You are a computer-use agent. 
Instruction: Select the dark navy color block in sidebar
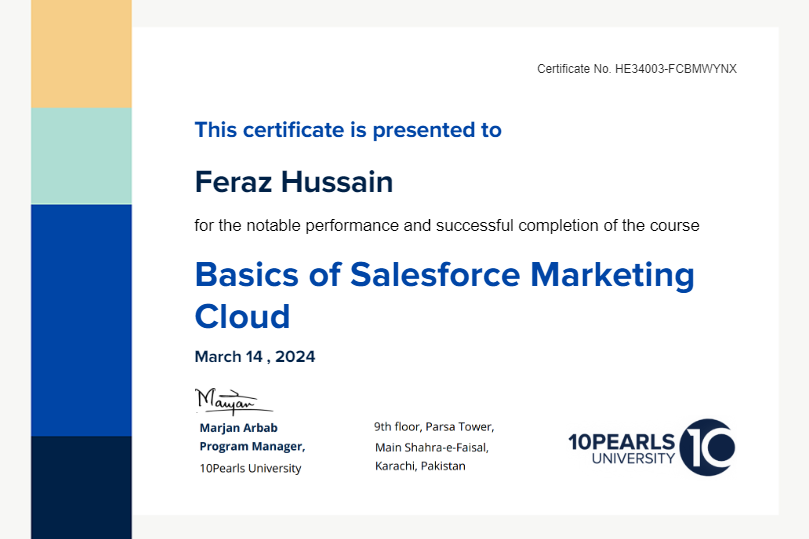pos(81,487)
